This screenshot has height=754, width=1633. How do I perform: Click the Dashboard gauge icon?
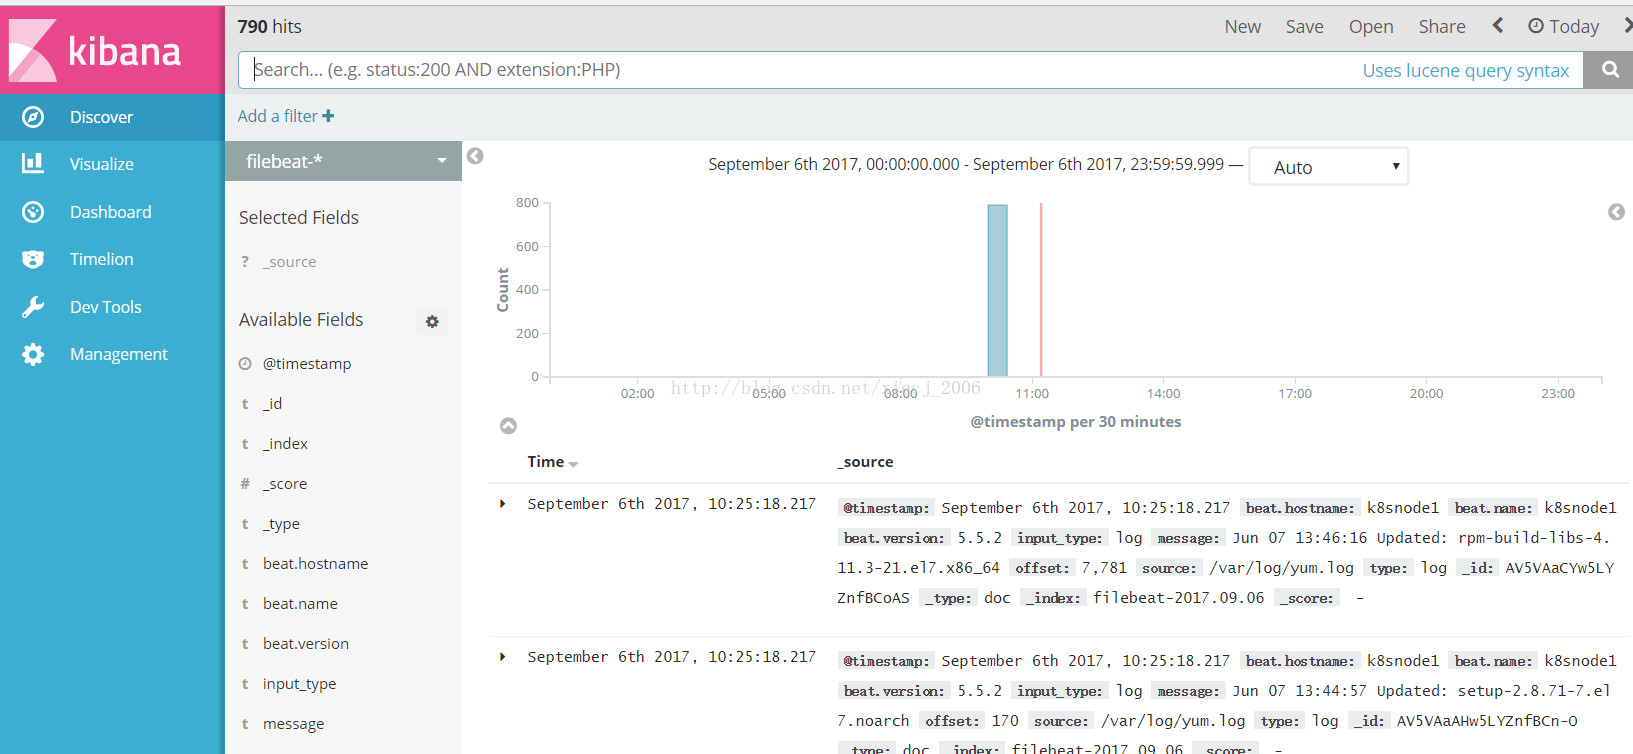click(33, 212)
